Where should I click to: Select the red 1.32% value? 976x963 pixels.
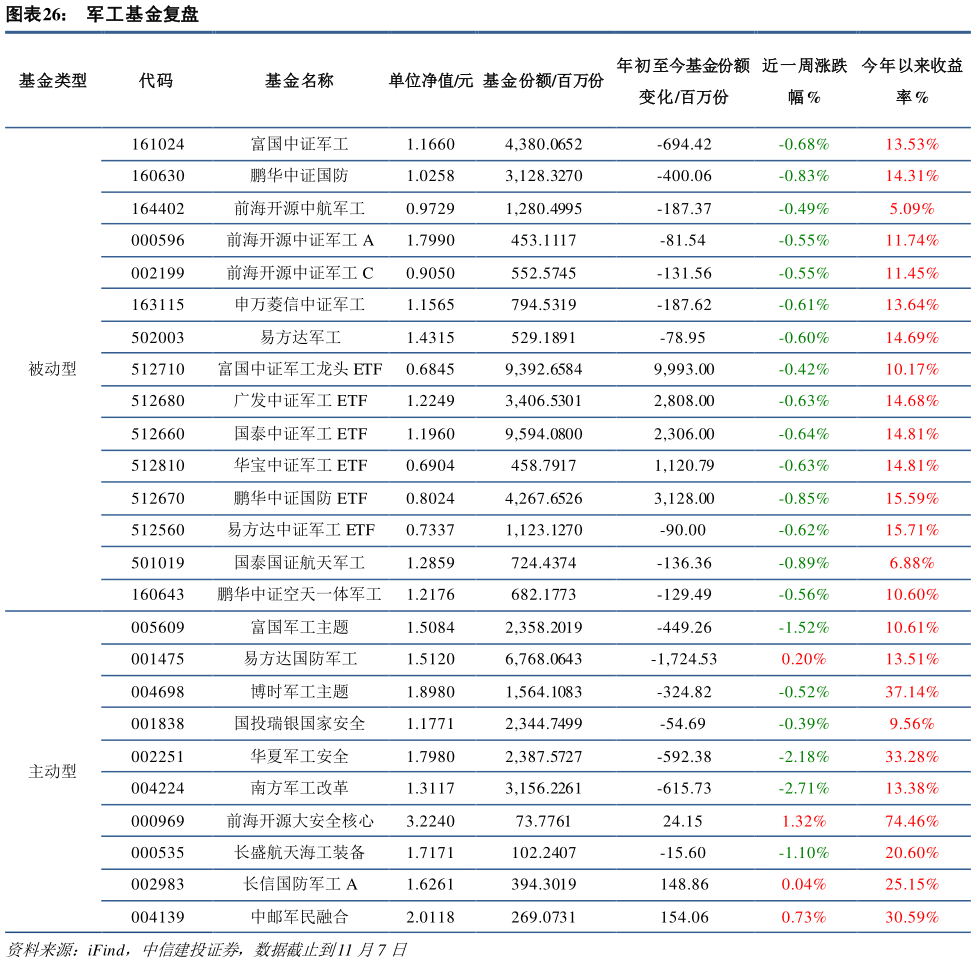(803, 821)
